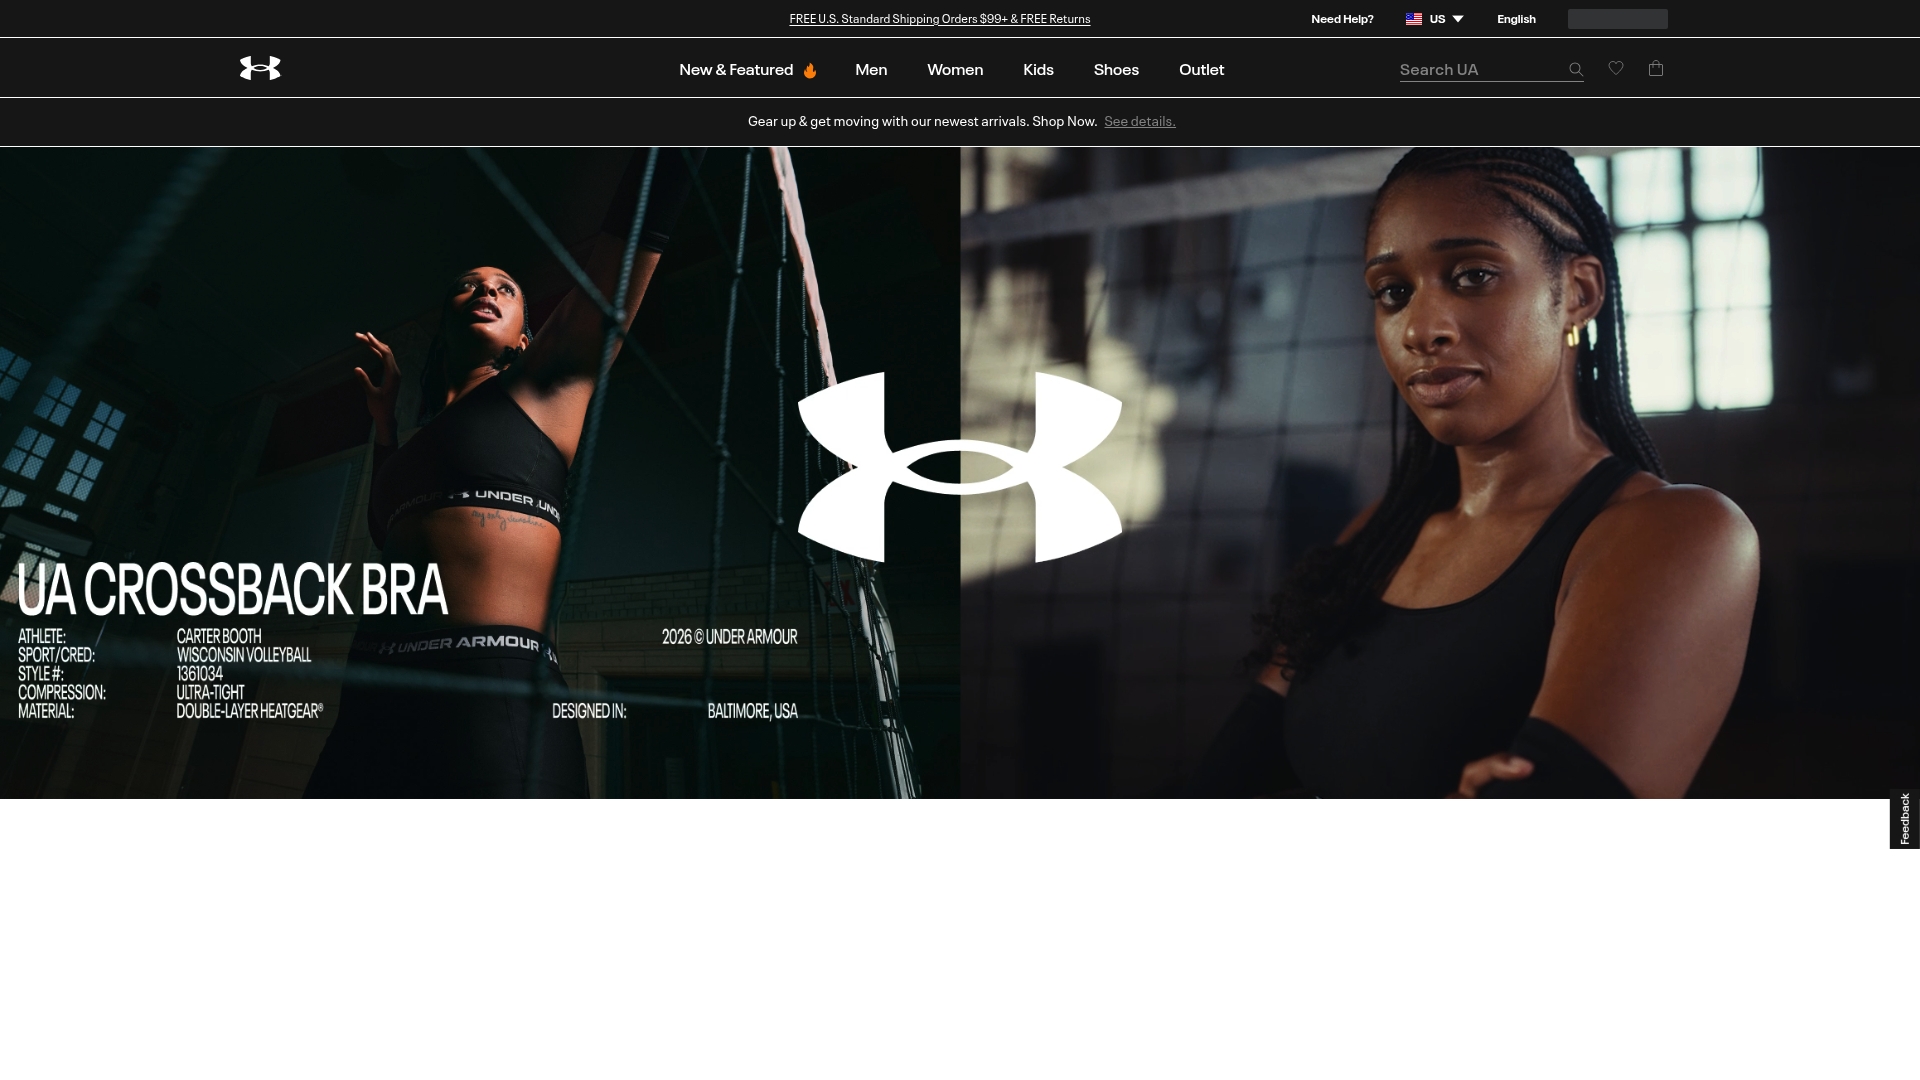This screenshot has width=1920, height=1080.
Task: Click the UA CROSSBACK BRA headline
Action: click(x=232, y=589)
